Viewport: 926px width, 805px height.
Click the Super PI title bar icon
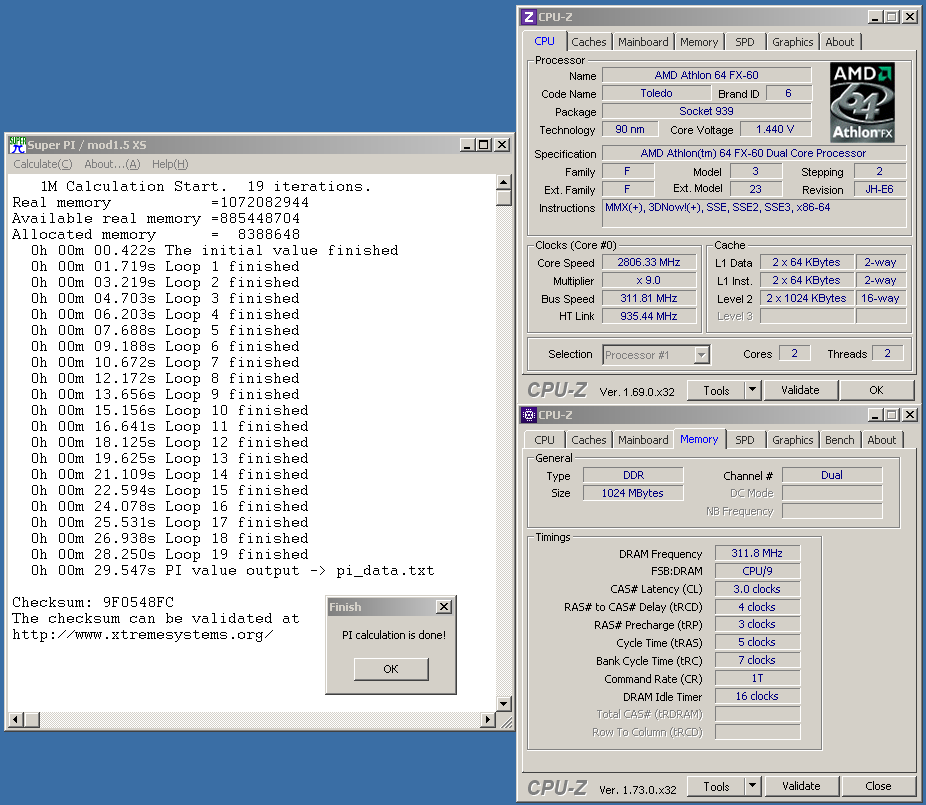tap(17, 145)
